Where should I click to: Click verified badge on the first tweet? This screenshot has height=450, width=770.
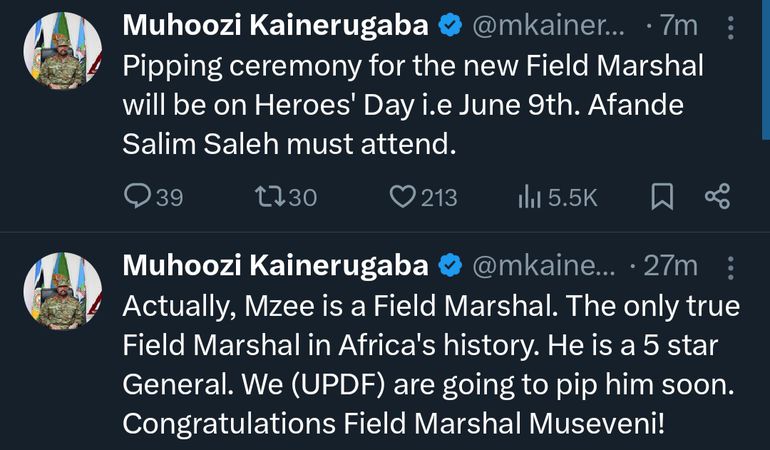click(449, 27)
